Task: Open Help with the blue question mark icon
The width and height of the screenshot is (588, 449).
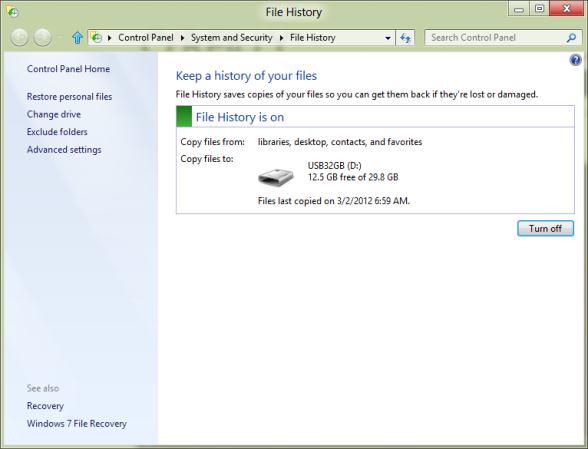Action: point(575,60)
